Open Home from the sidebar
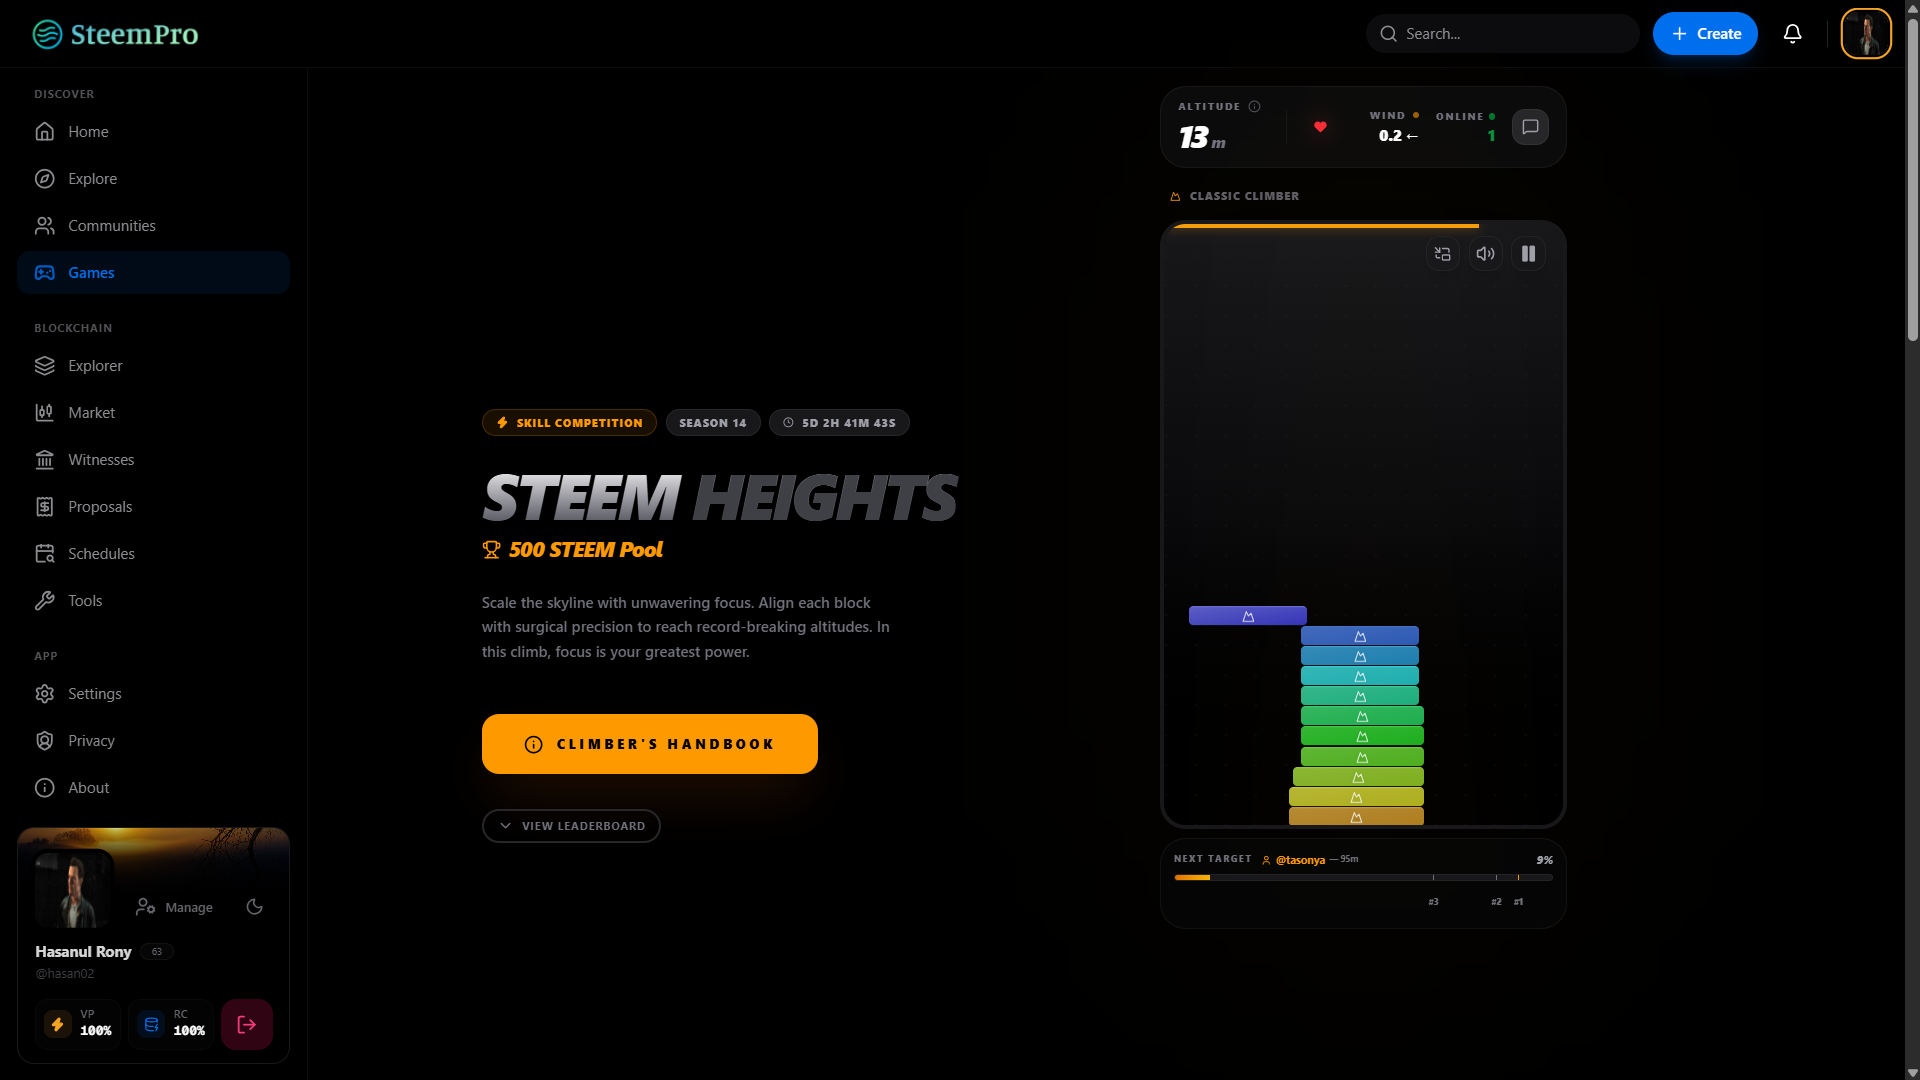Image resolution: width=1920 pixels, height=1080 pixels. [153, 132]
